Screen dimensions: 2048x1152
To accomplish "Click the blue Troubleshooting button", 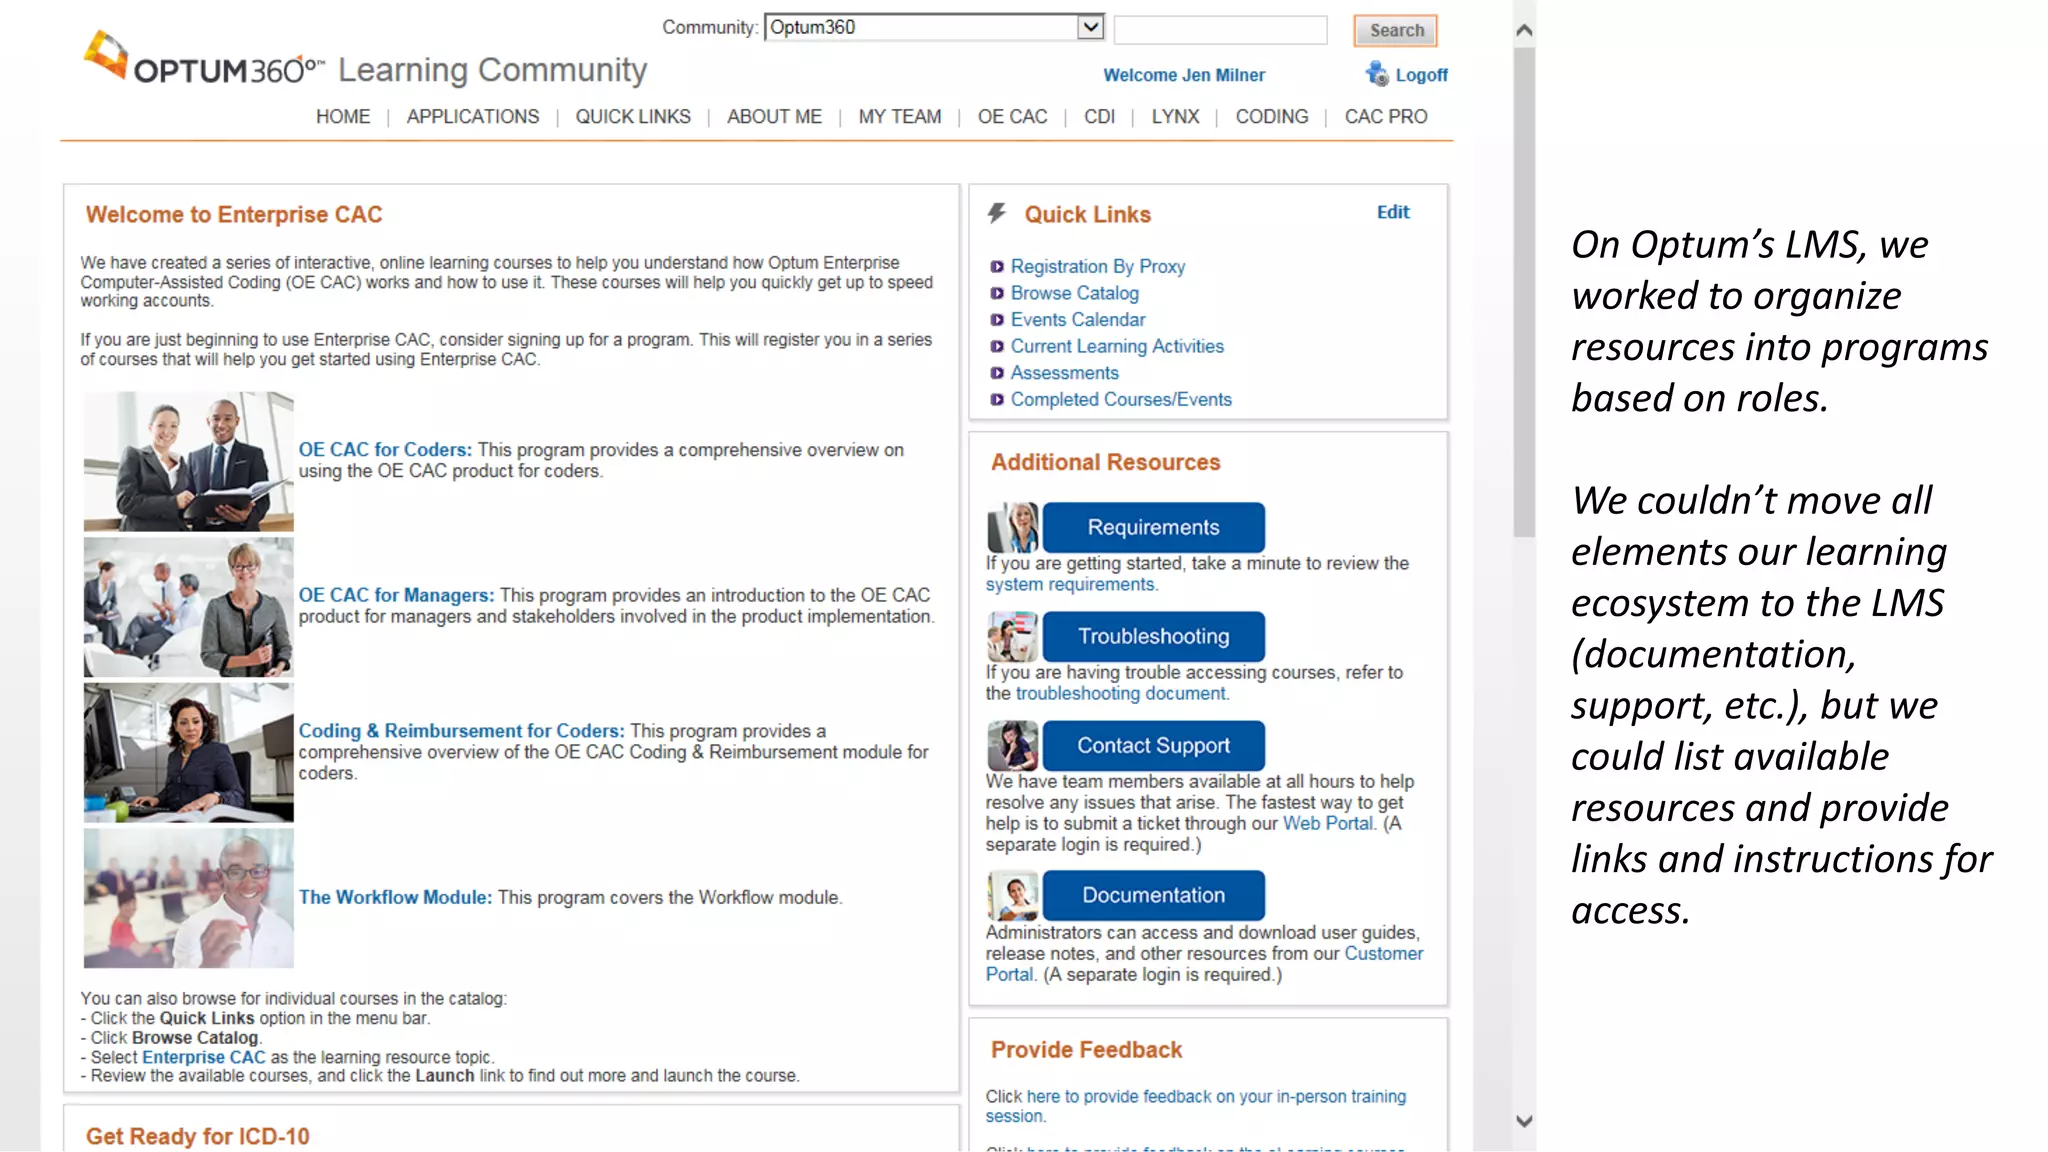I will (1153, 636).
